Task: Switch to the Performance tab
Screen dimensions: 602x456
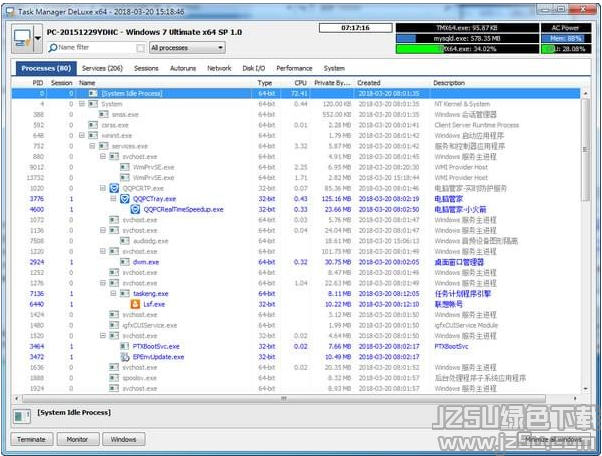Action: [294, 68]
